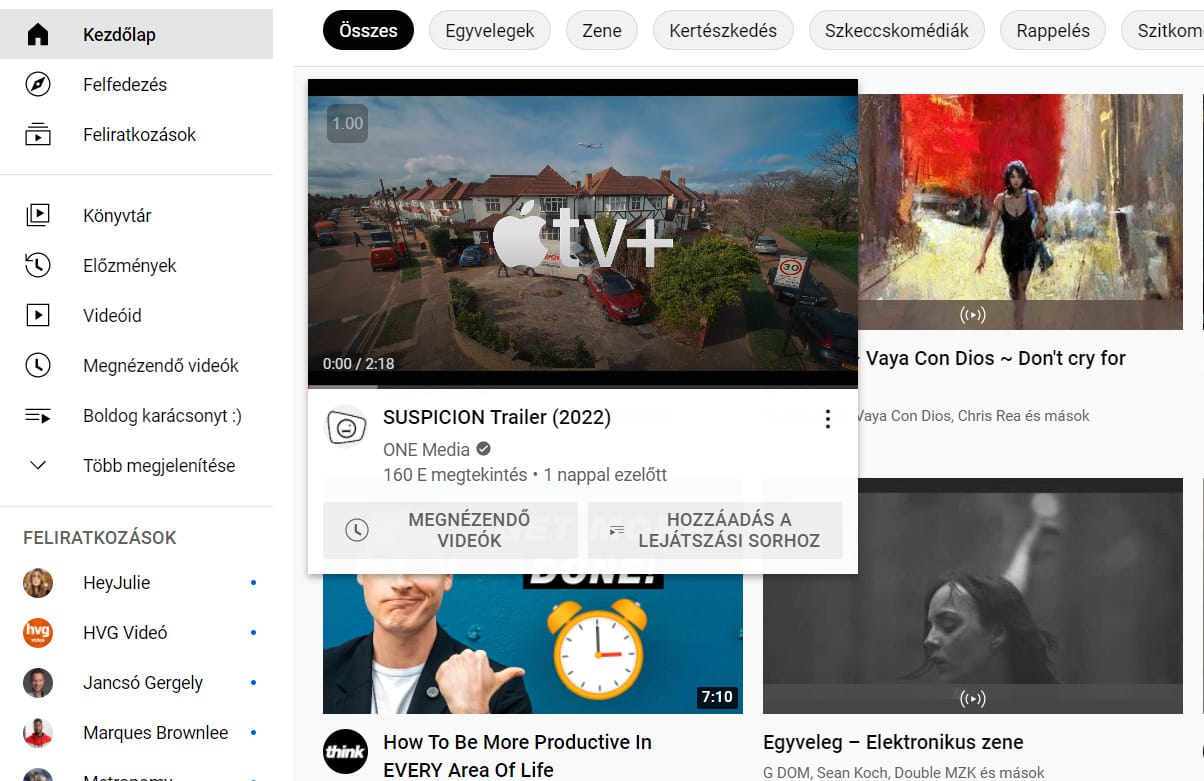Click HVG Videó subscription name

tap(125, 632)
